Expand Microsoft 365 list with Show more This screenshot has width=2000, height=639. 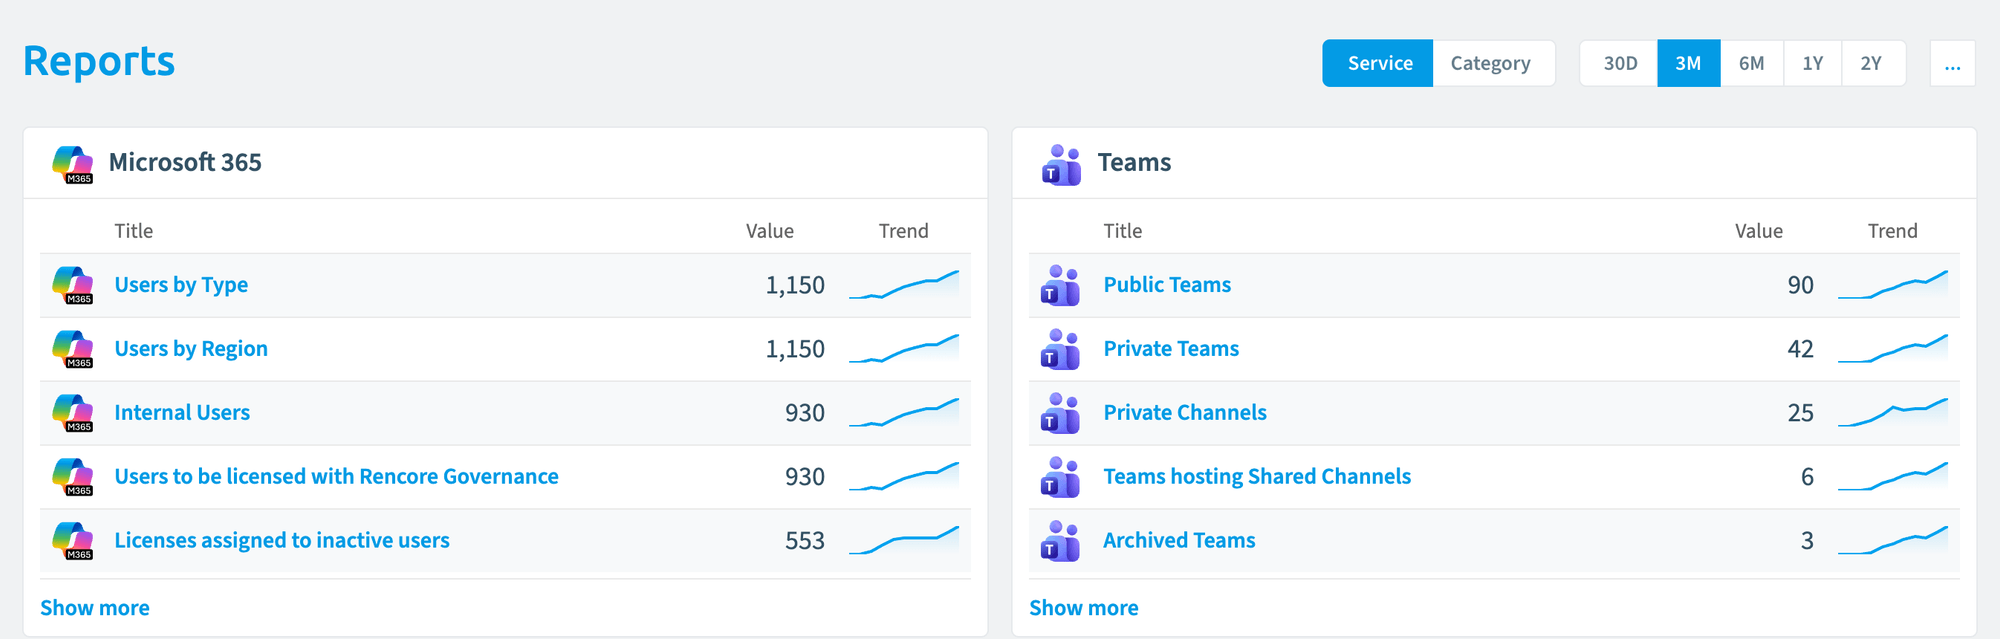(95, 608)
